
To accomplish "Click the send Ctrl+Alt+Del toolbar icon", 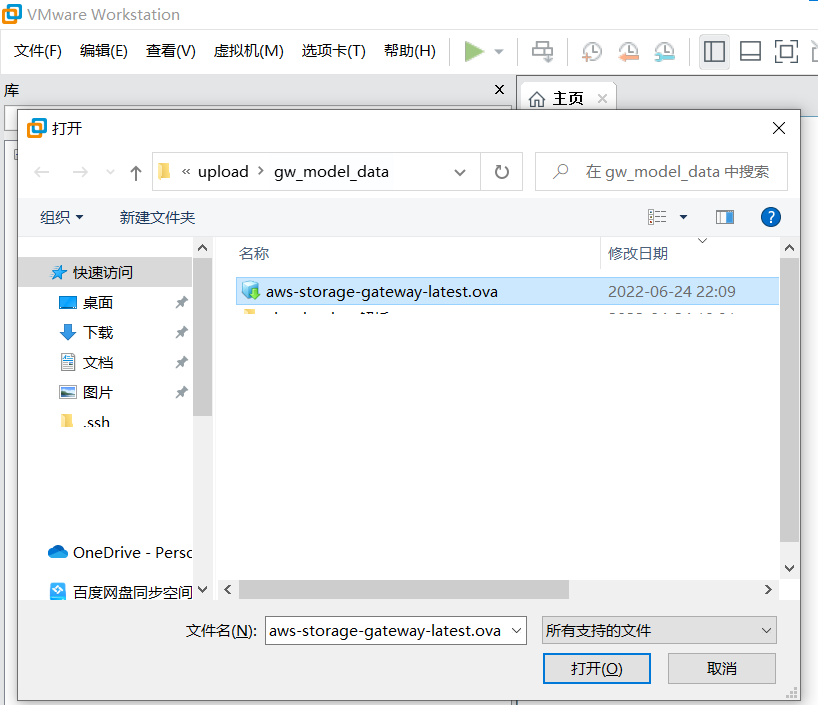I will pyautogui.click(x=543, y=52).
